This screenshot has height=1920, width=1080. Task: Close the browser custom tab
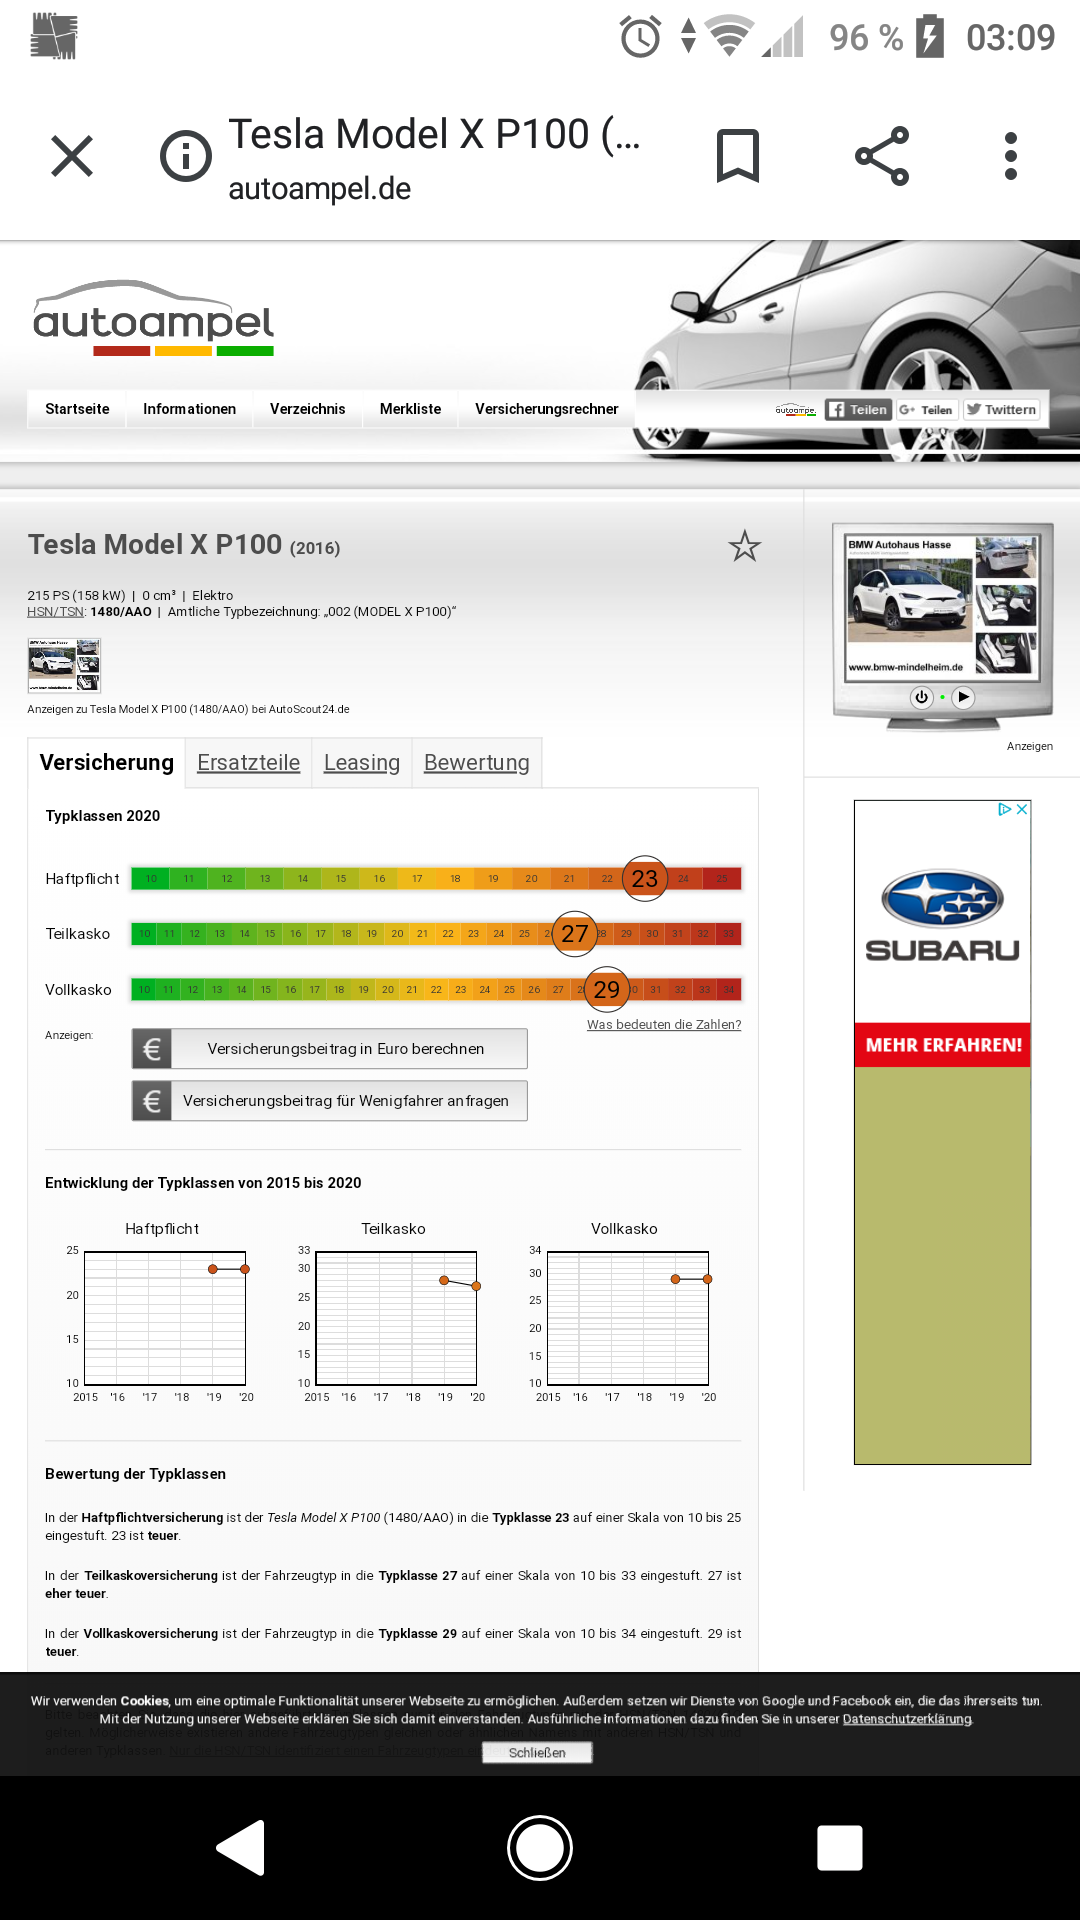pyautogui.click(x=72, y=156)
